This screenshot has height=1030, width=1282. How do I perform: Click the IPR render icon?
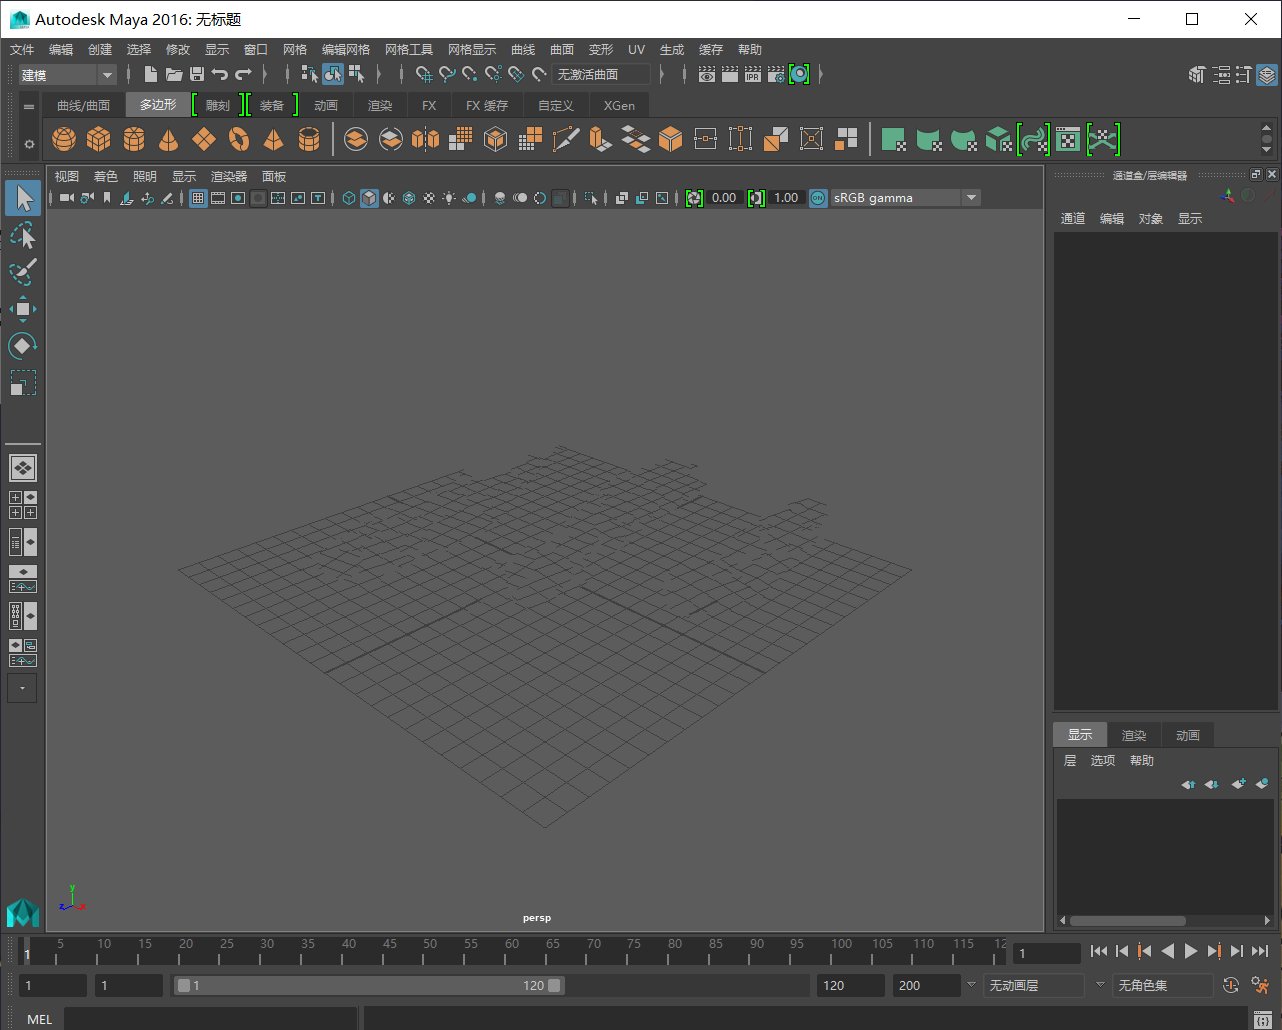click(753, 74)
